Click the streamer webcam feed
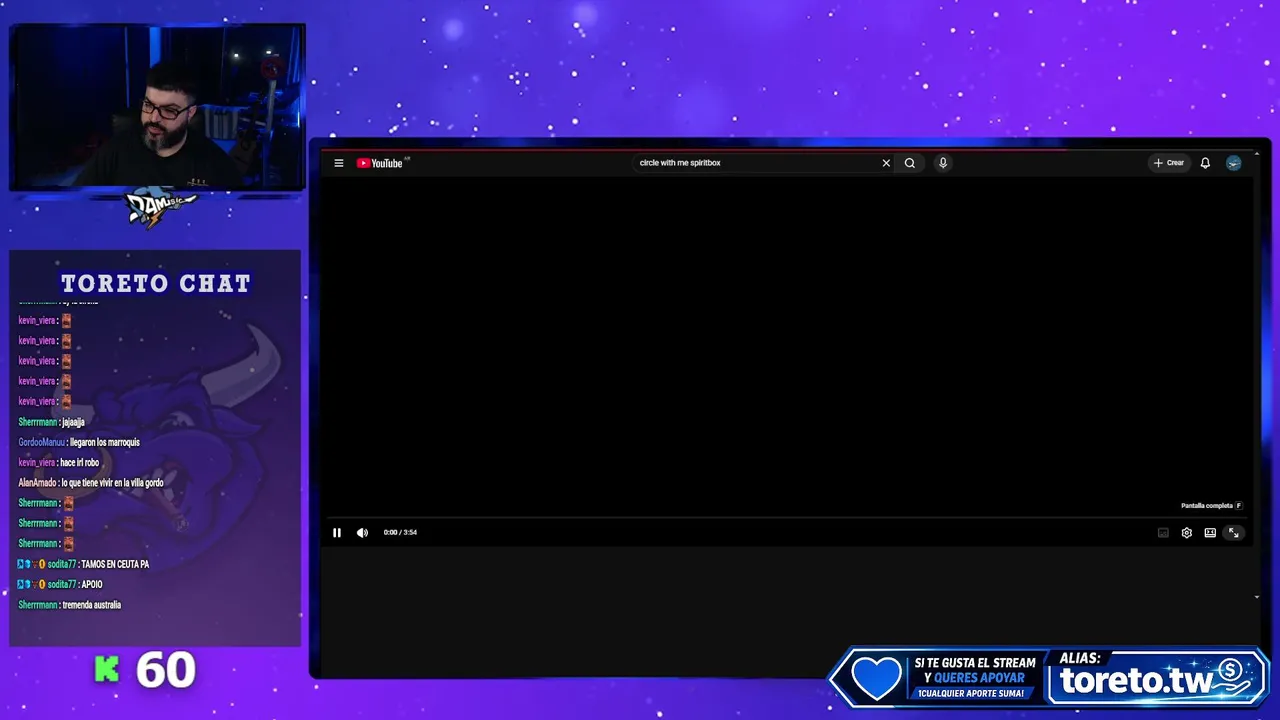 coord(157,107)
